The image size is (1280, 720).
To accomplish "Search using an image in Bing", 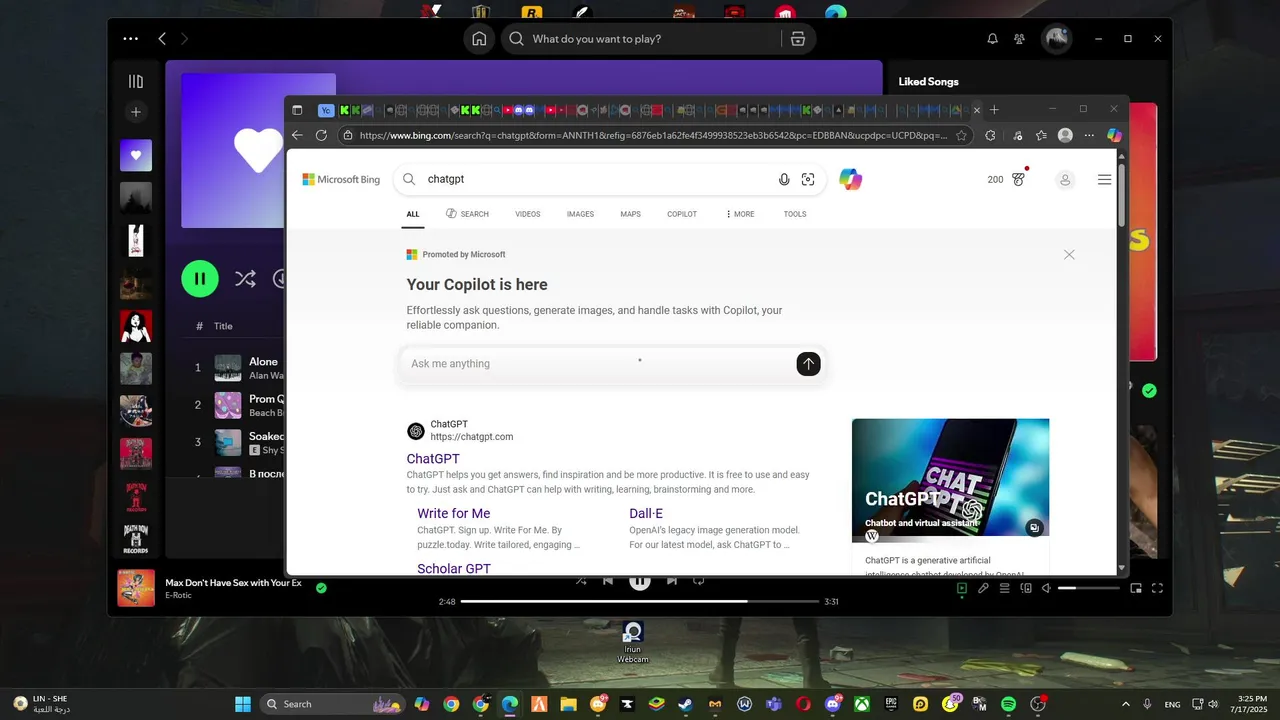I will (808, 180).
